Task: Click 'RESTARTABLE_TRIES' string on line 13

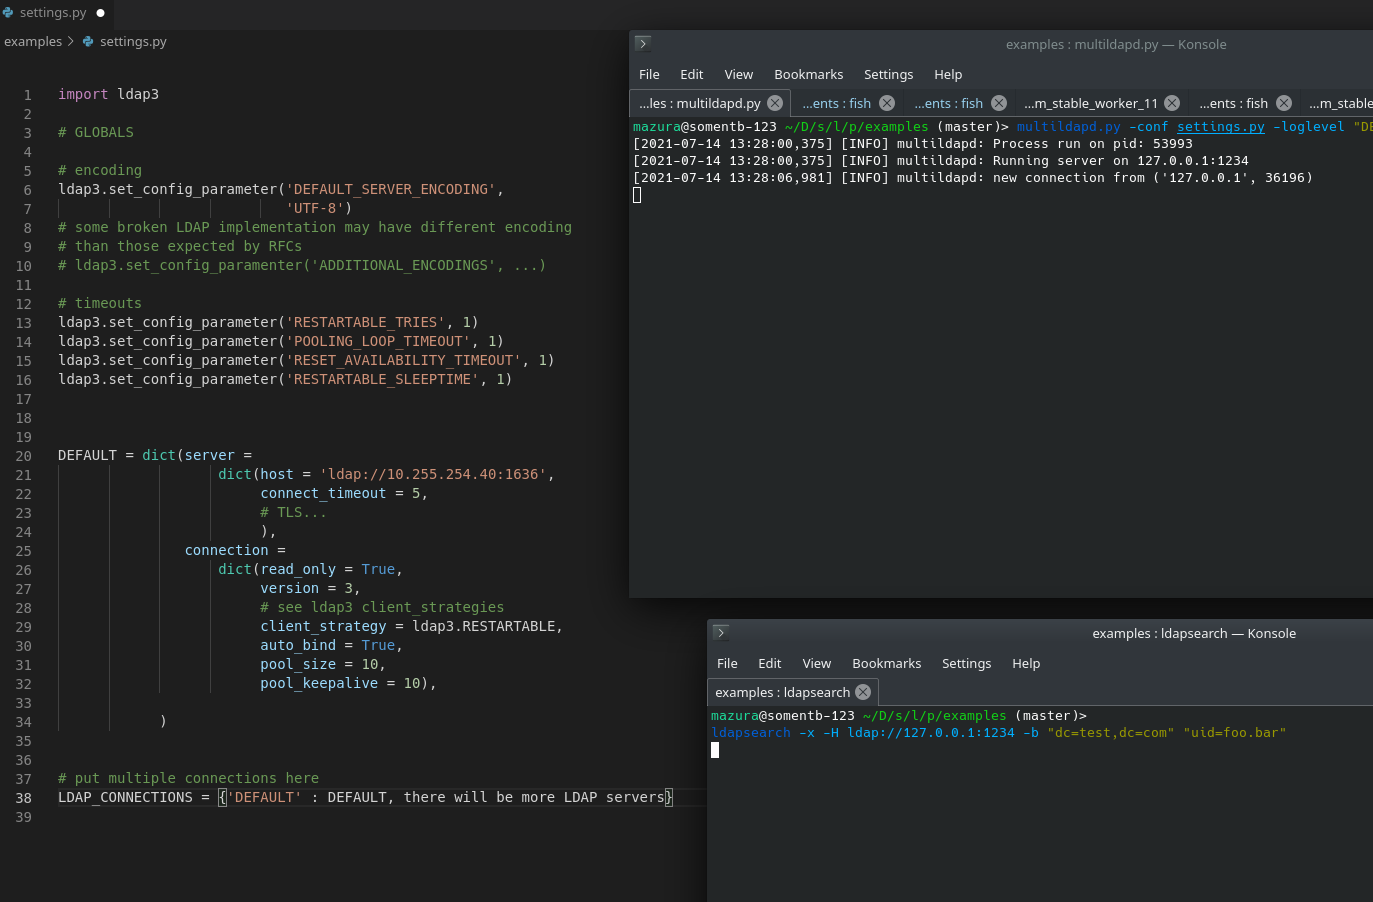Action: (x=366, y=322)
